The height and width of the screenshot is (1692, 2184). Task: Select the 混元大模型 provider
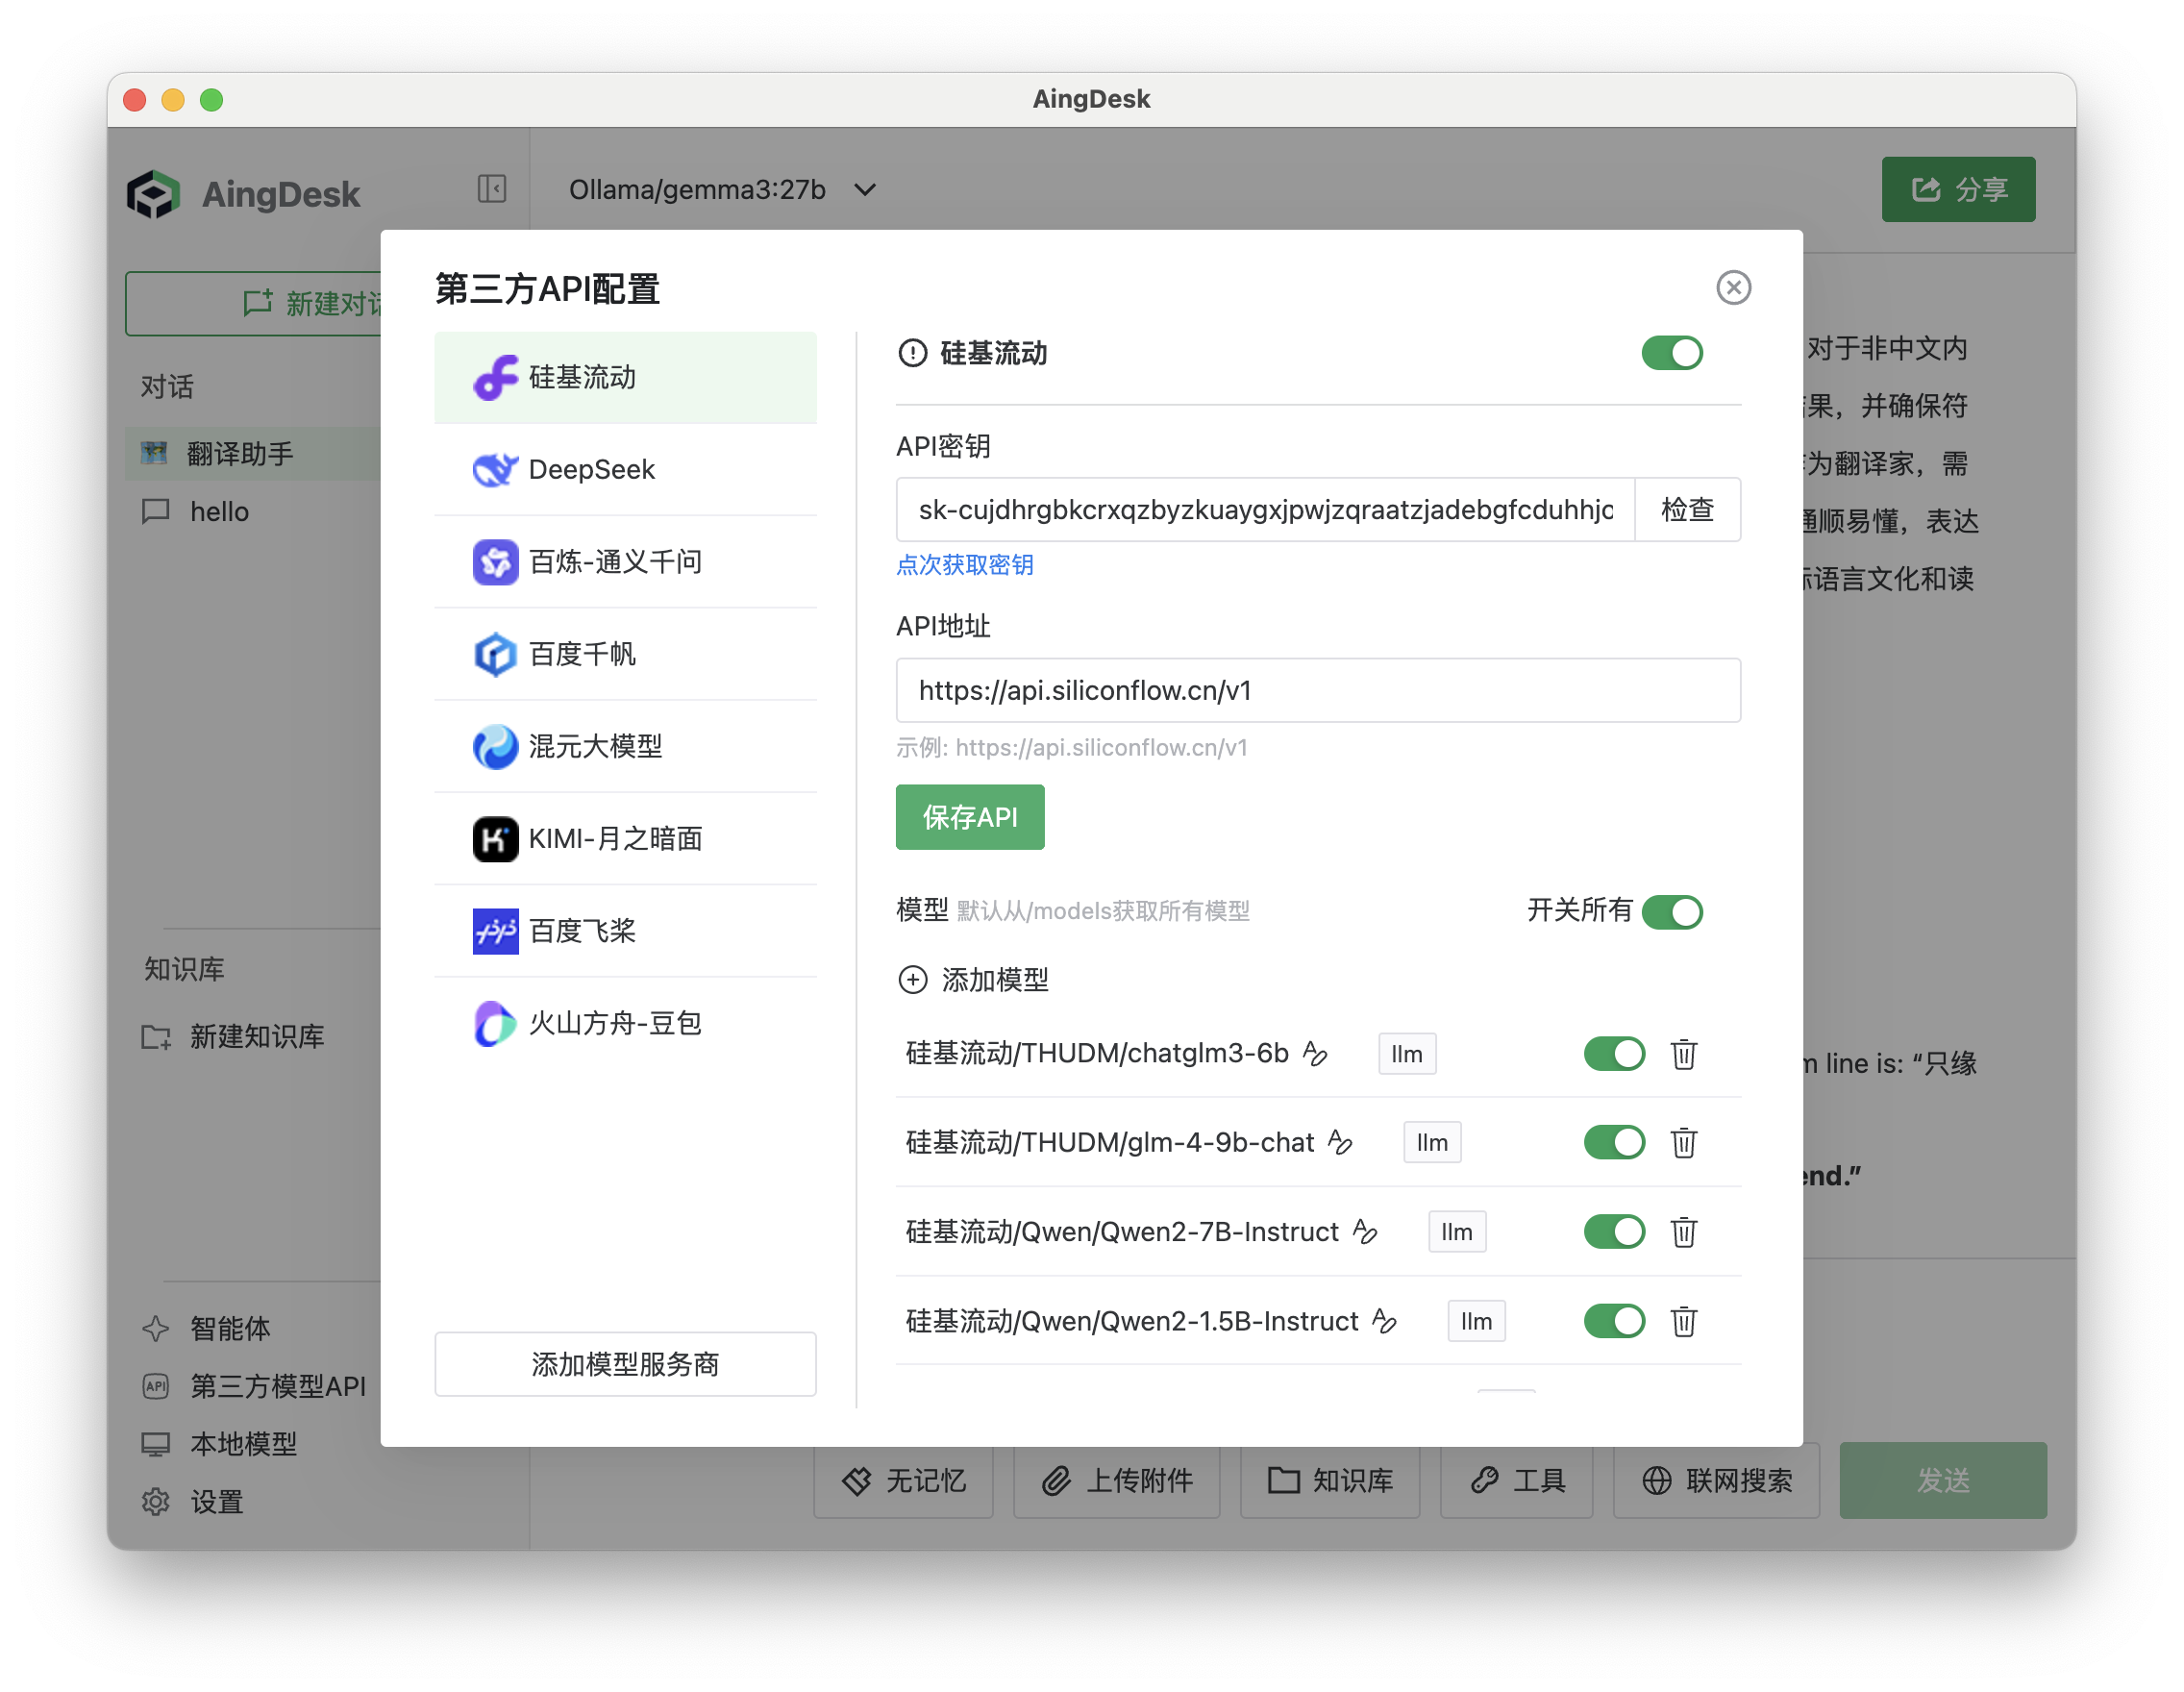click(x=595, y=746)
